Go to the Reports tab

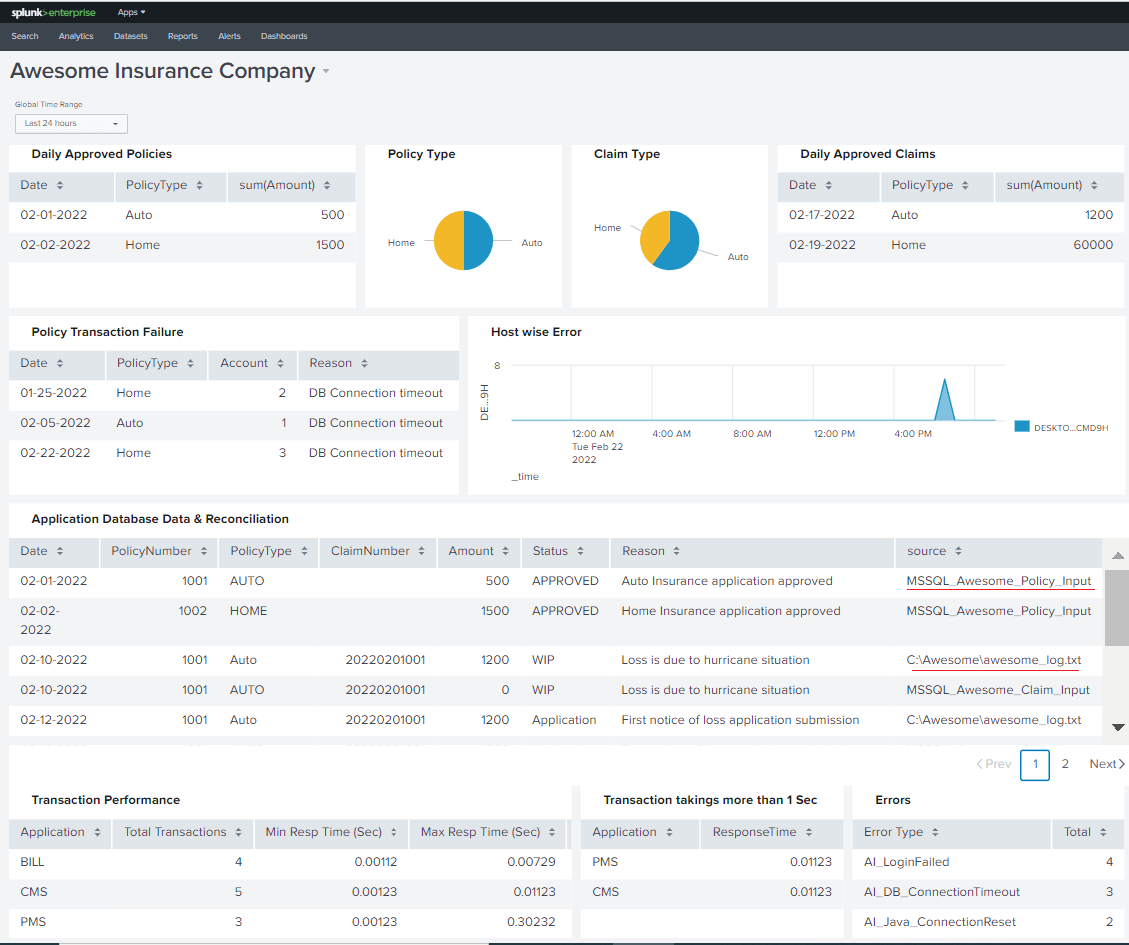(182, 36)
